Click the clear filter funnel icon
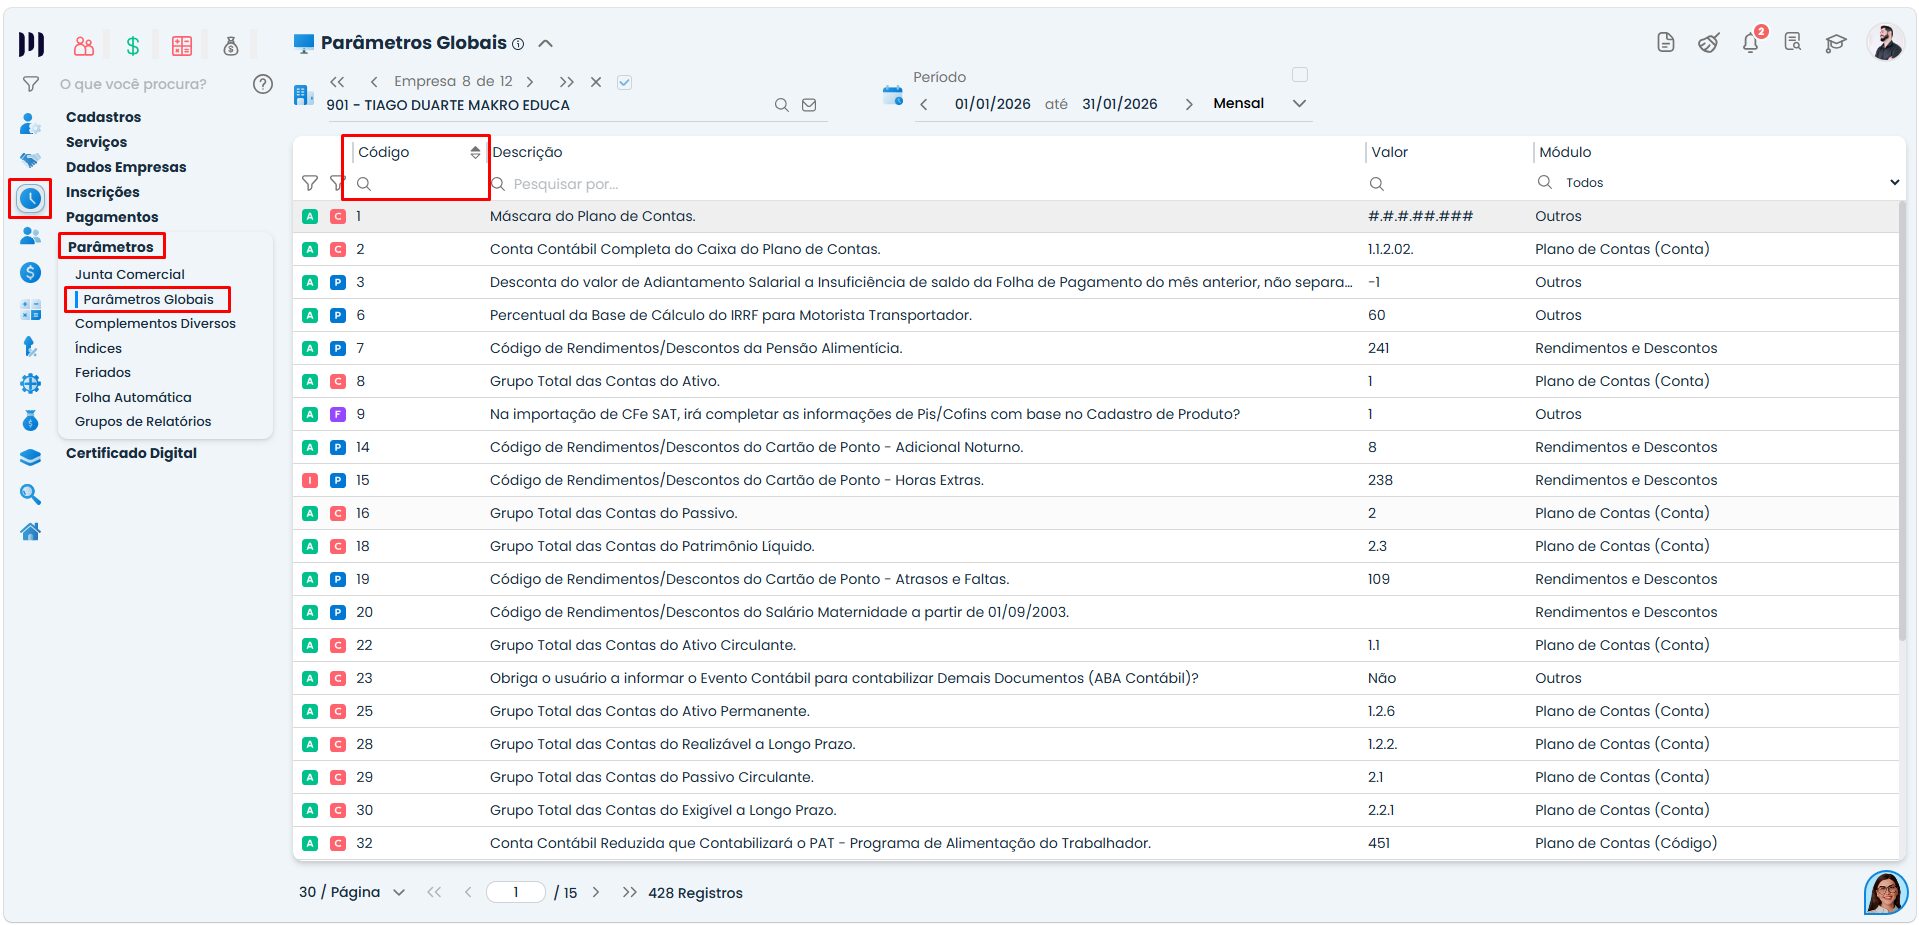The height and width of the screenshot is (925, 1919). point(337,183)
